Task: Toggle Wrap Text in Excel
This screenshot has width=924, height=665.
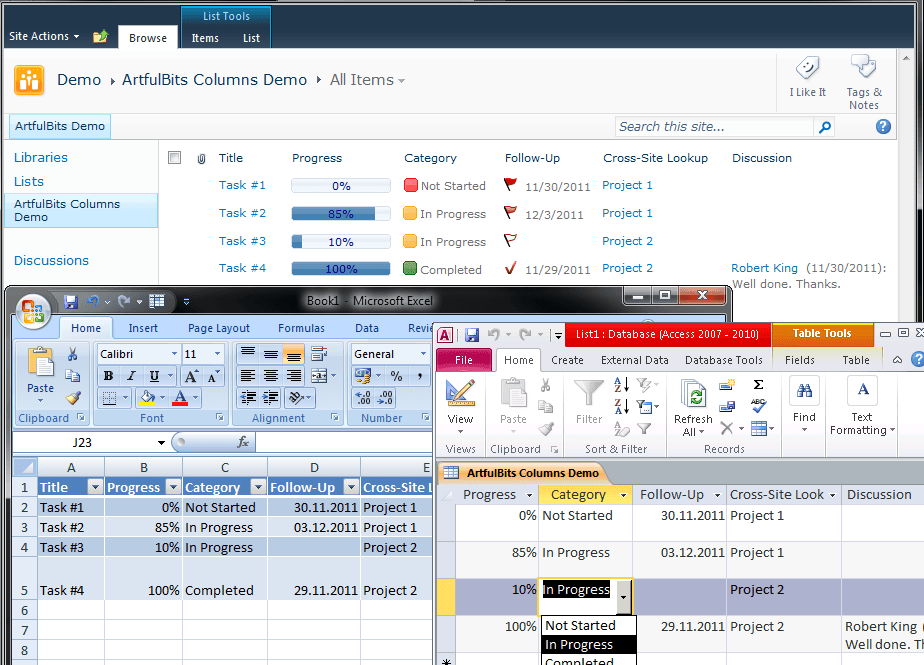Action: [319, 354]
